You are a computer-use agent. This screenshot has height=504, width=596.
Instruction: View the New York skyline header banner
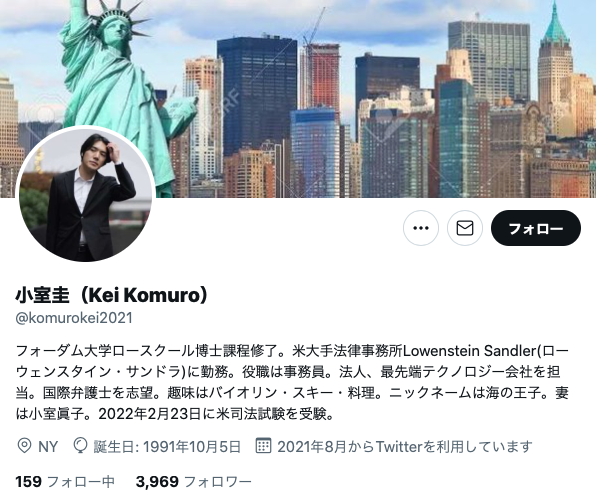point(298,99)
